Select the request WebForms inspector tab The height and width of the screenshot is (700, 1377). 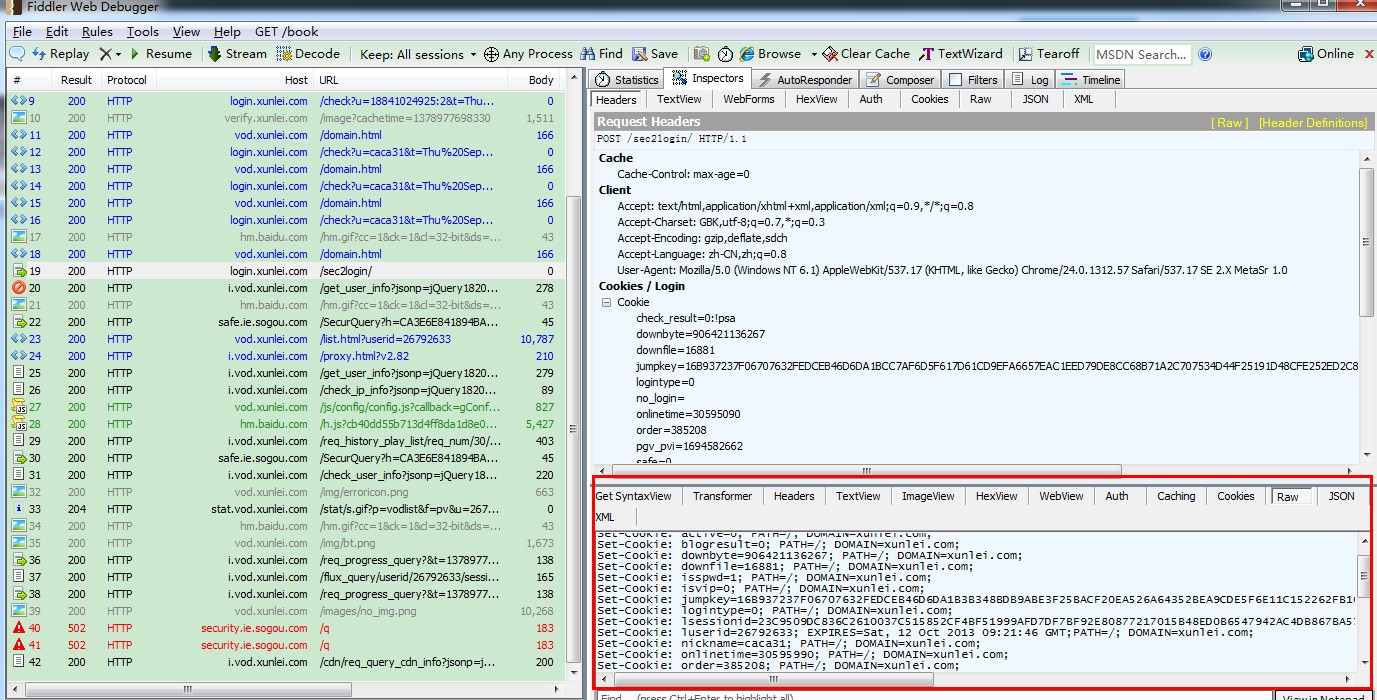click(749, 99)
